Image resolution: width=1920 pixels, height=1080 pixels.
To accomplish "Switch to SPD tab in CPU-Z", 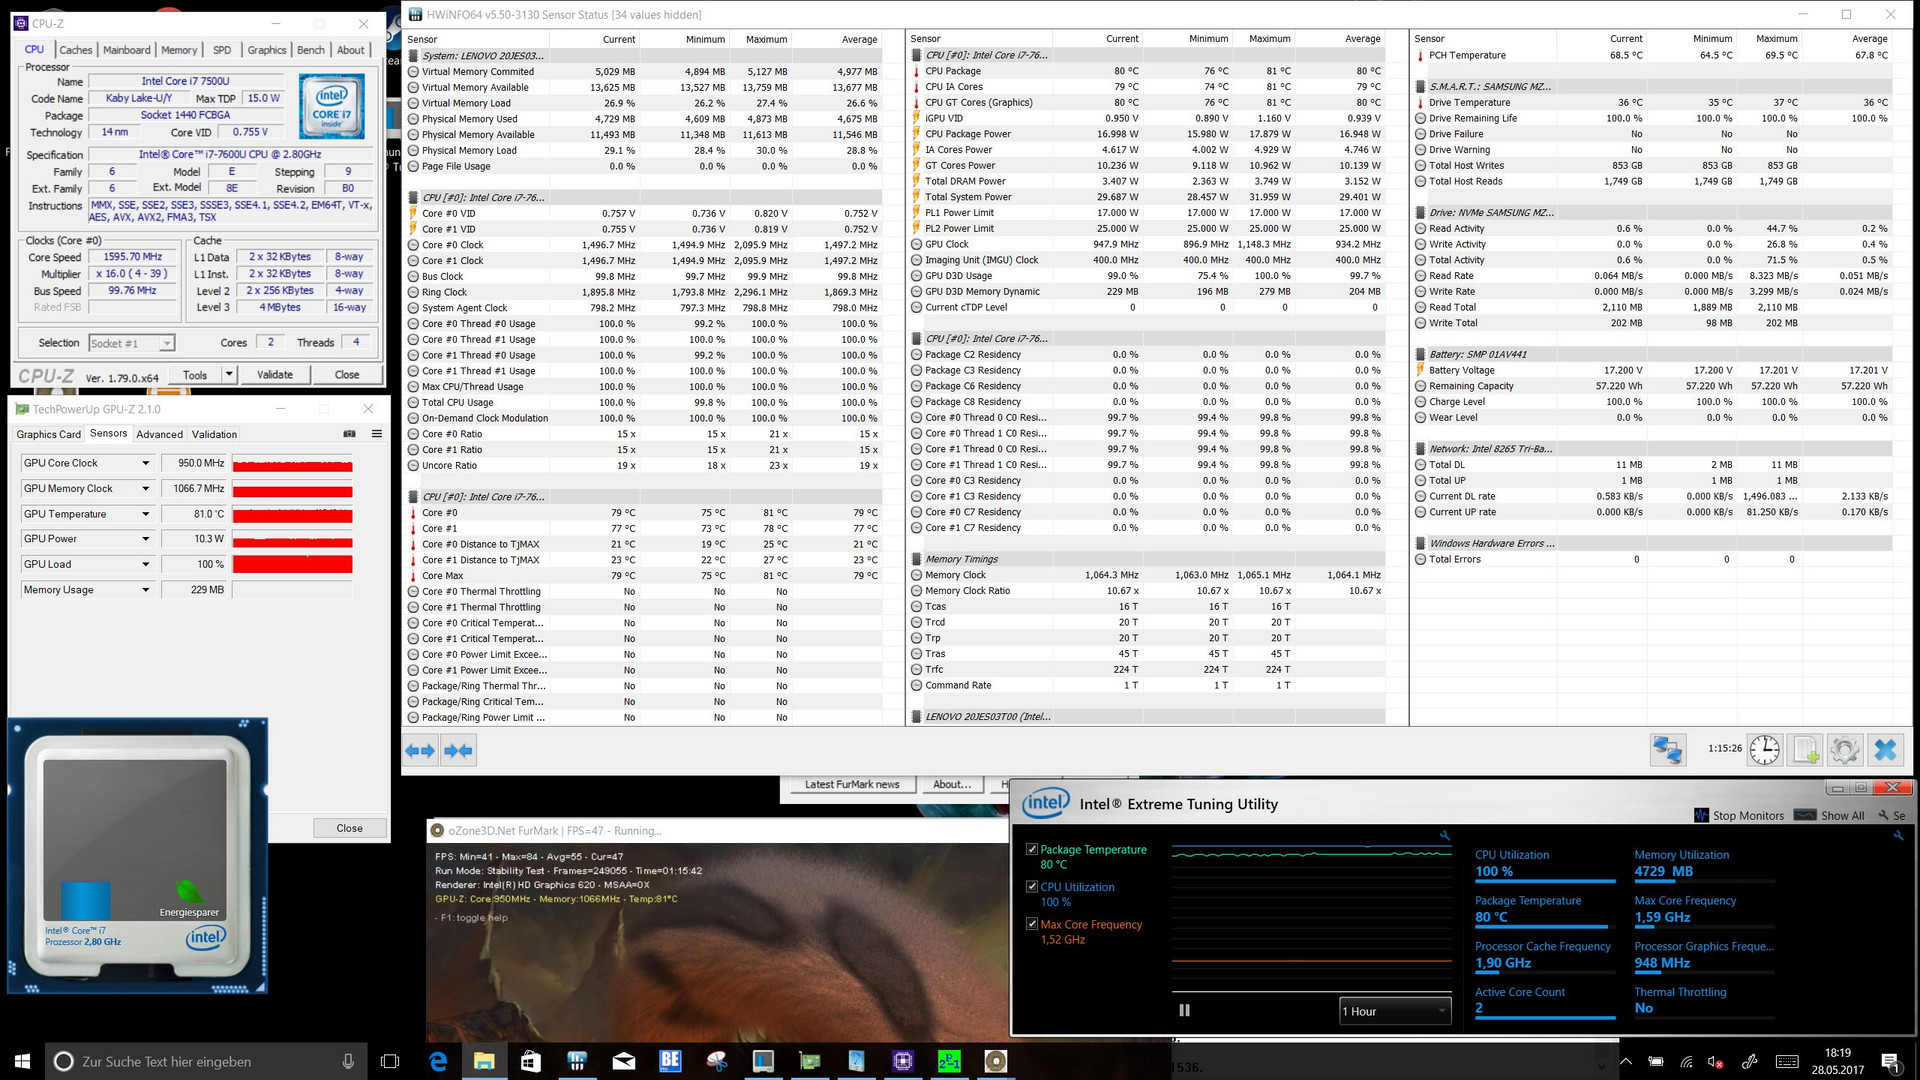I will click(222, 50).
